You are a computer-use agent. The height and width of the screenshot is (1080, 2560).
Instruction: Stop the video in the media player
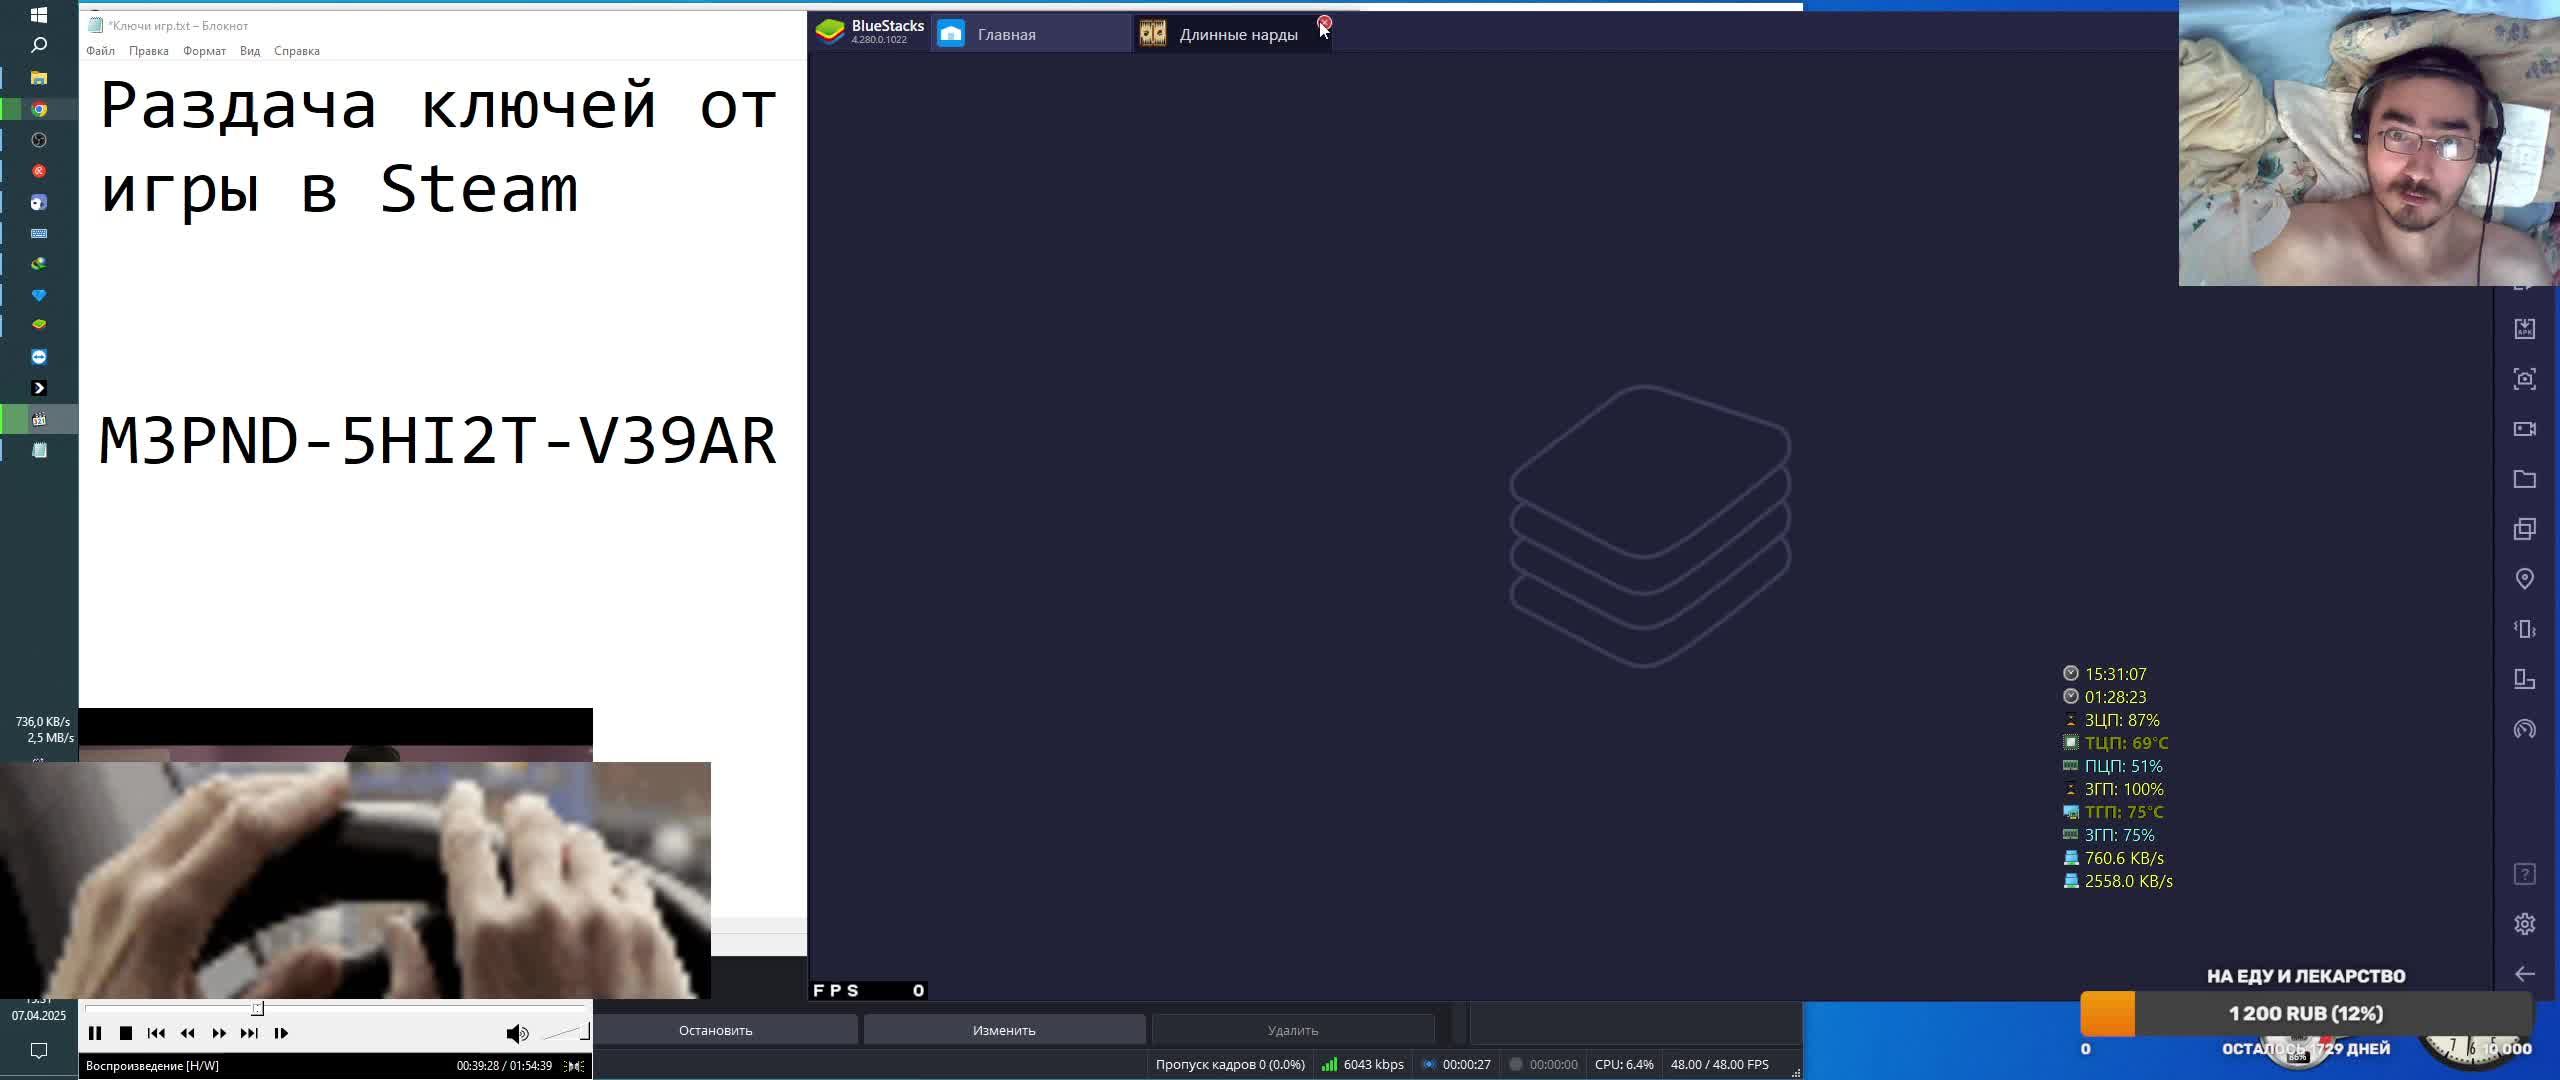[x=126, y=1033]
